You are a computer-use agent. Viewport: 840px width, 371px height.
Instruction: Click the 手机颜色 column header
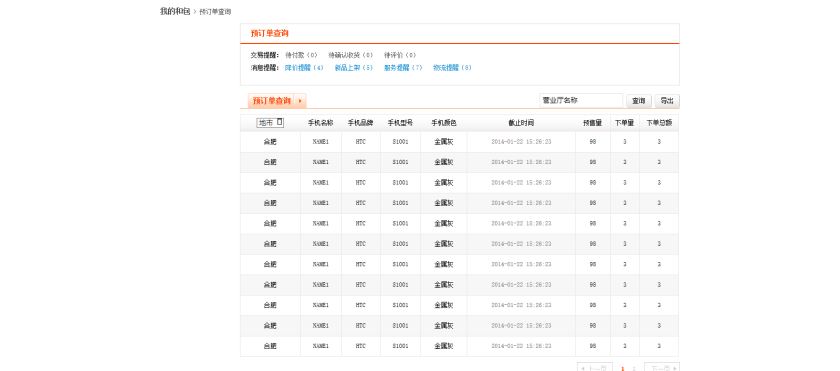444,123
